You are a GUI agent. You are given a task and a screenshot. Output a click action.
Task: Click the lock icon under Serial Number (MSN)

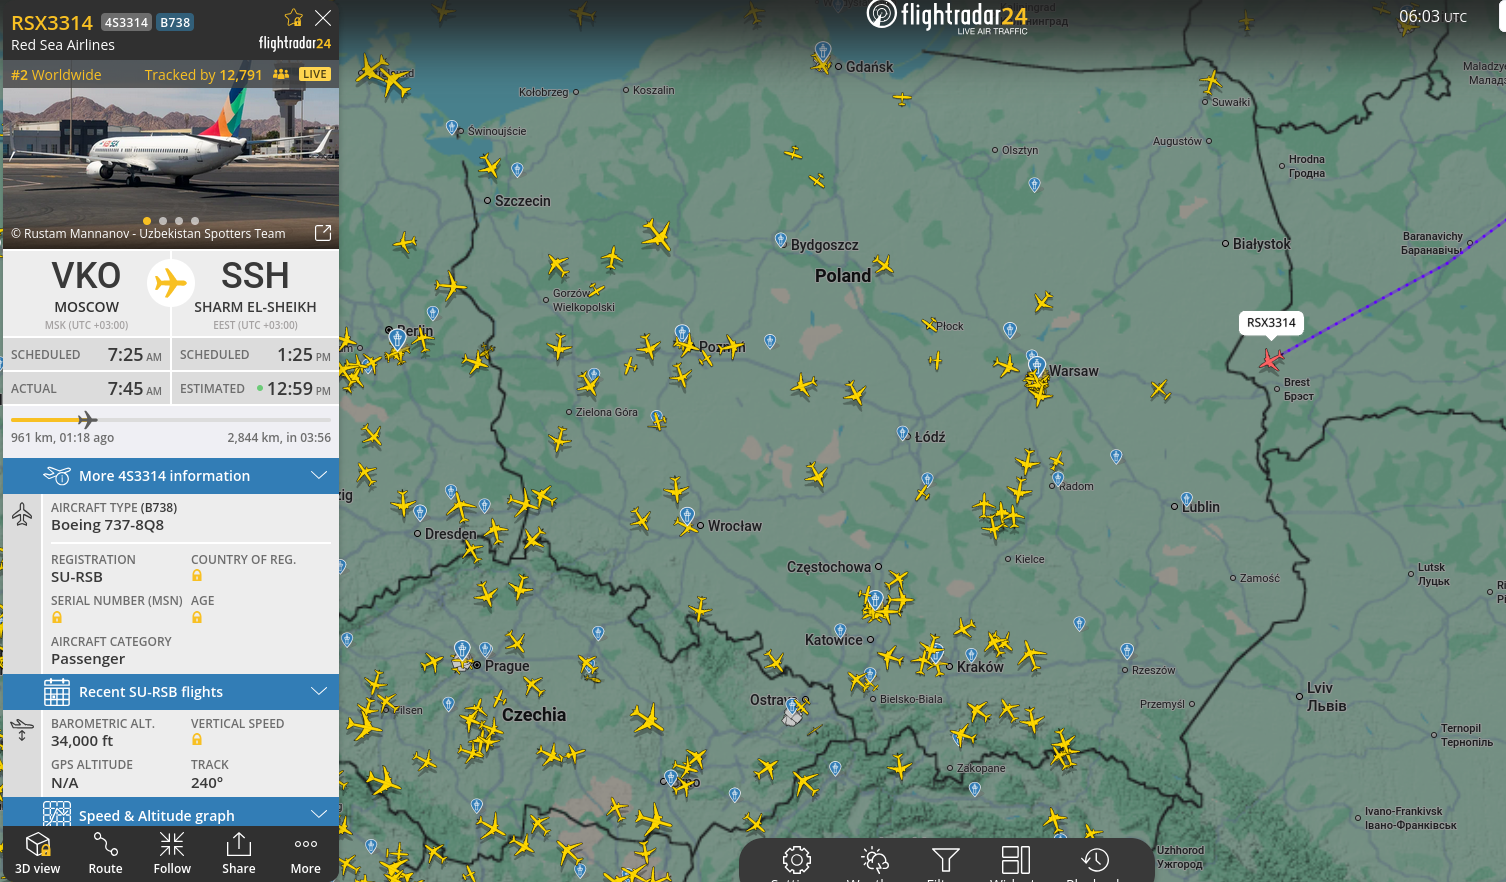pyautogui.click(x=57, y=617)
